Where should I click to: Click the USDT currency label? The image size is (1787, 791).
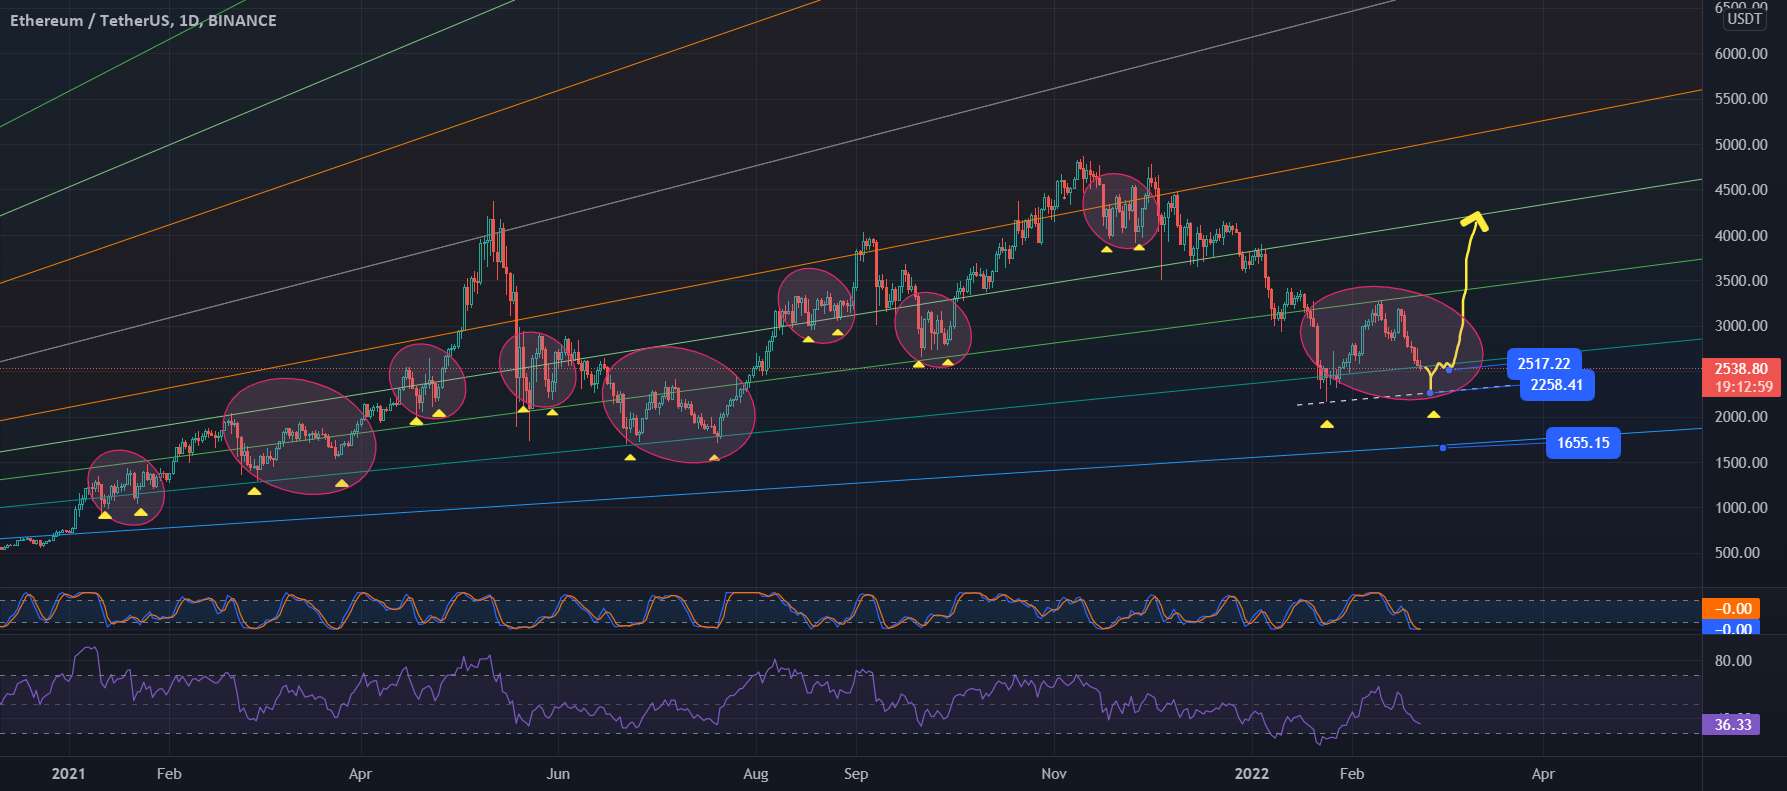tap(1745, 18)
